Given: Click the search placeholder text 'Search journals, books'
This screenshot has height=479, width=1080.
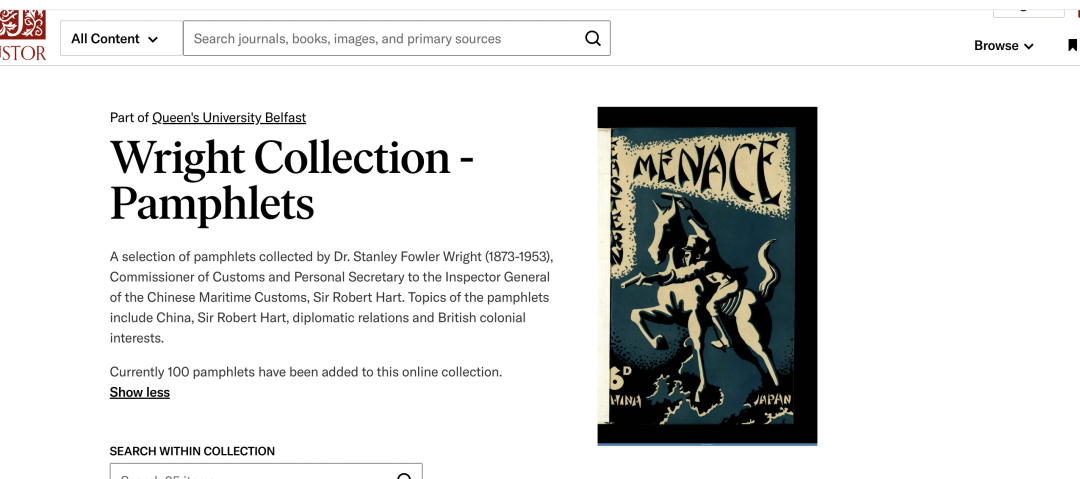Looking at the screenshot, I should pos(347,39).
